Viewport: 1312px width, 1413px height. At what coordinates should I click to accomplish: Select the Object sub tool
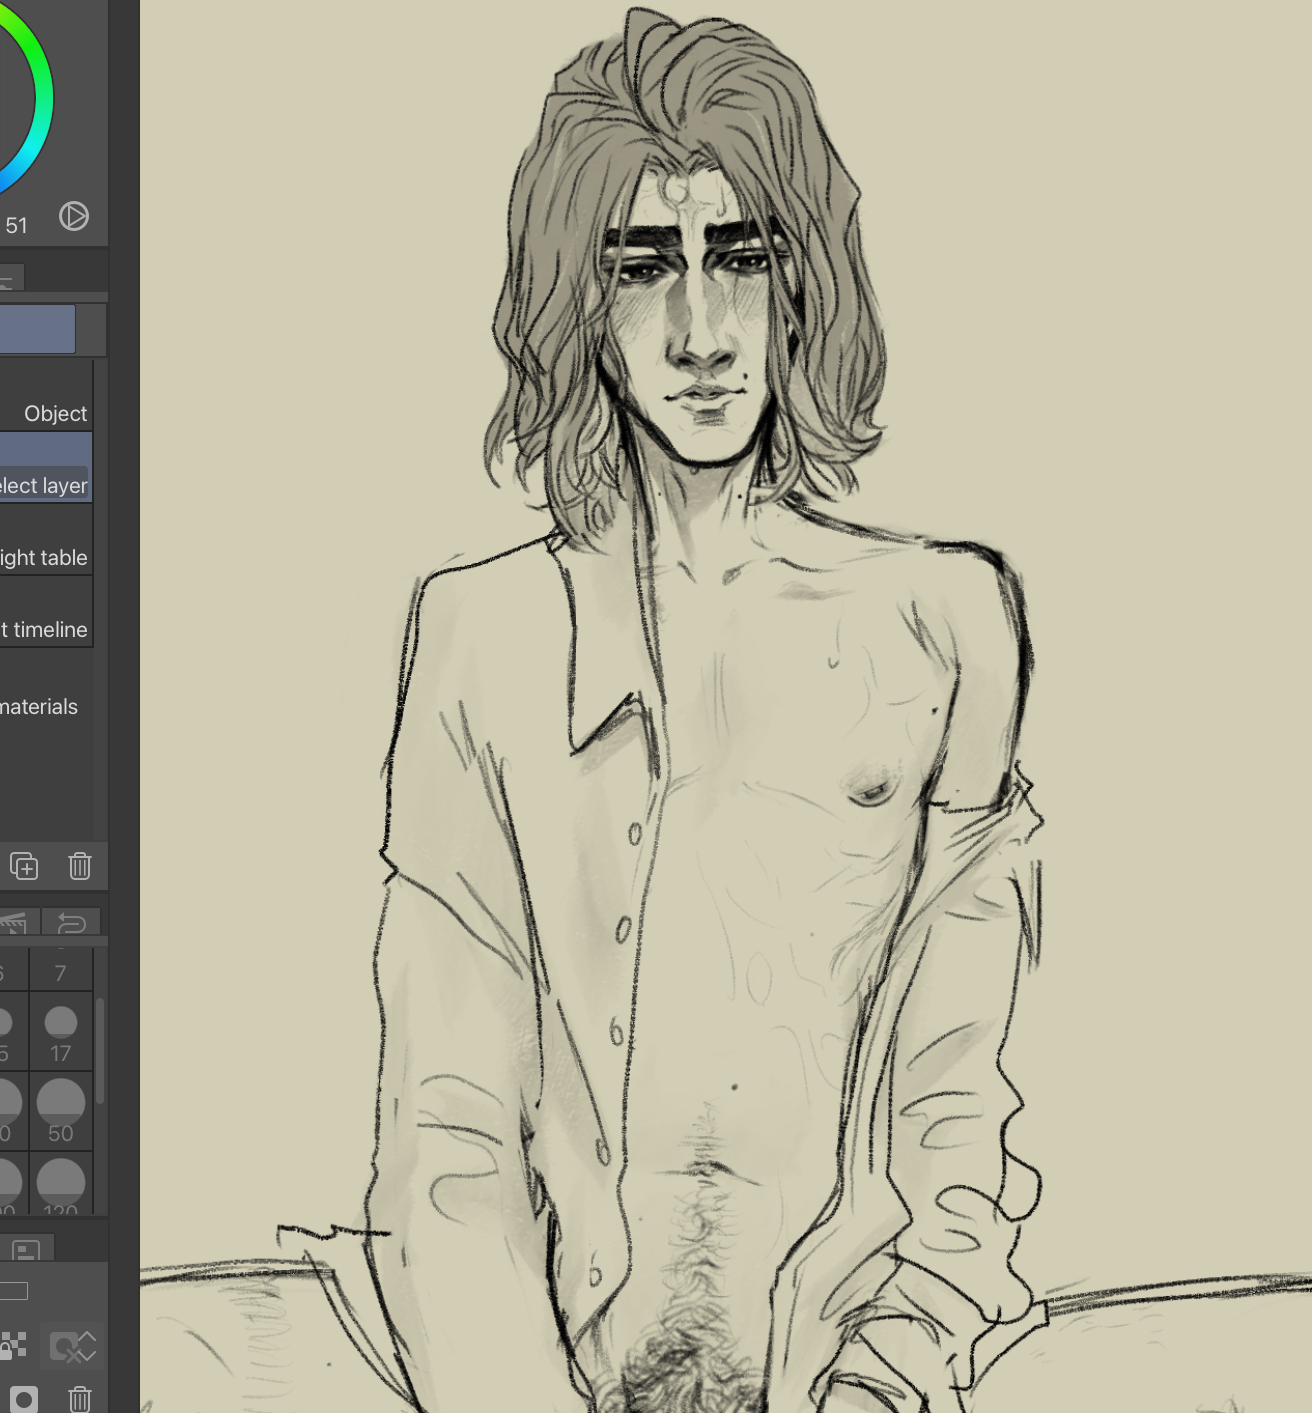(46, 396)
